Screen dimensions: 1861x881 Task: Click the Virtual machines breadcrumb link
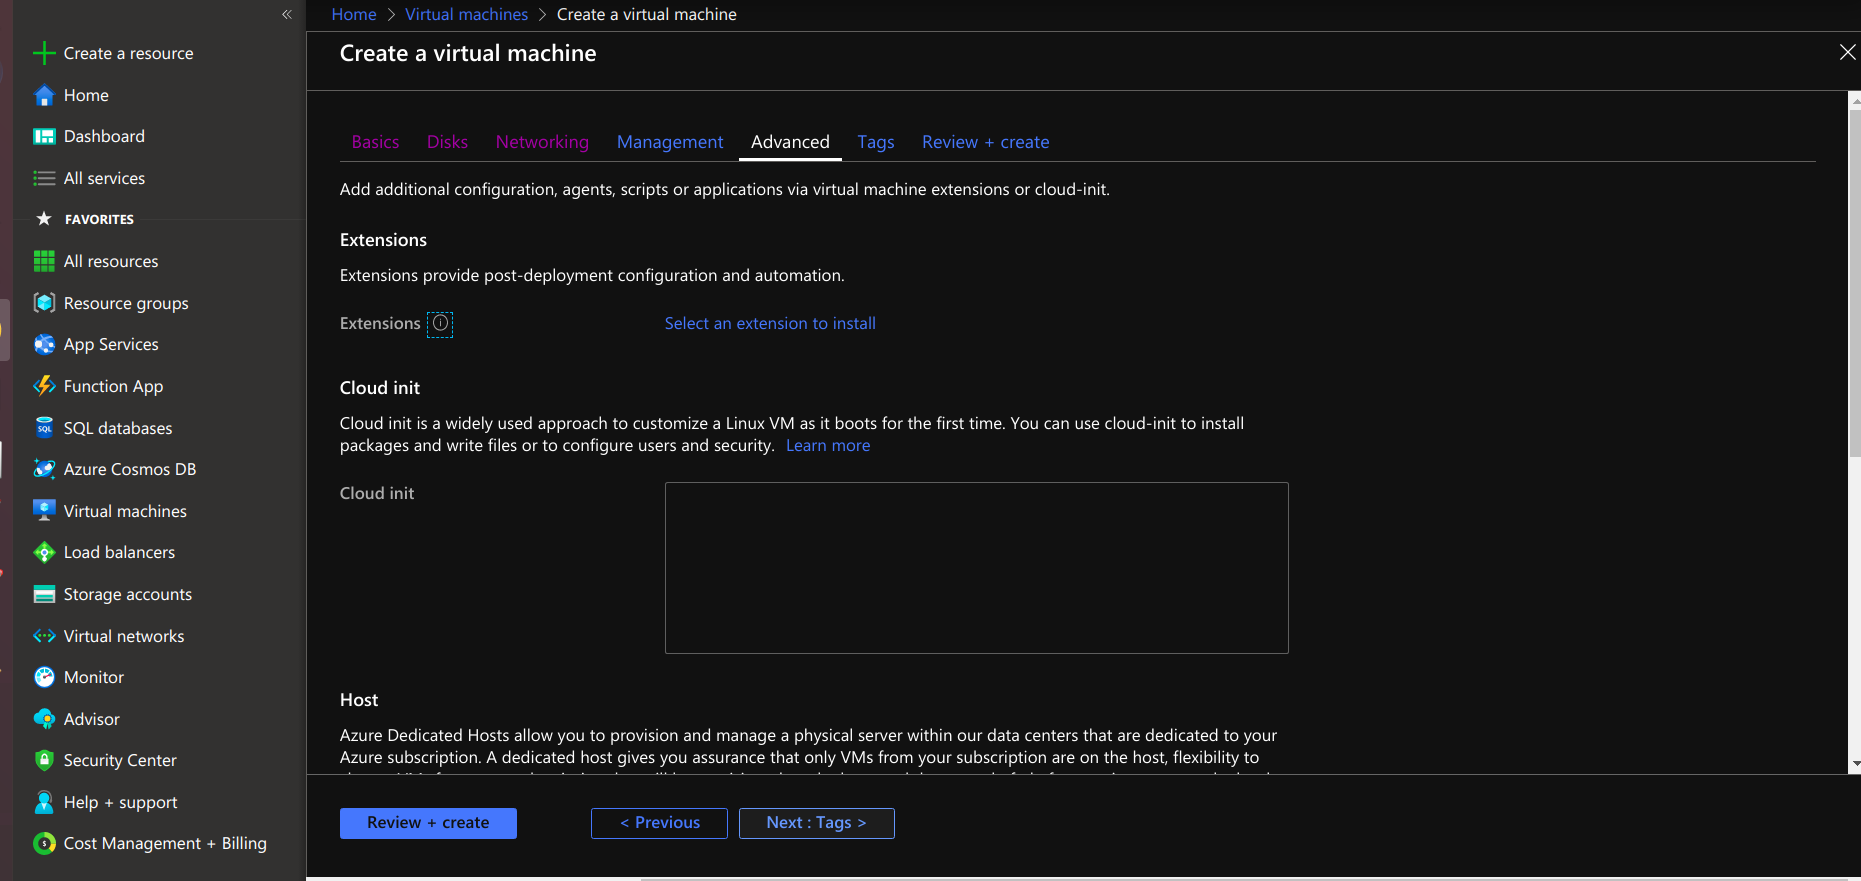466,14
